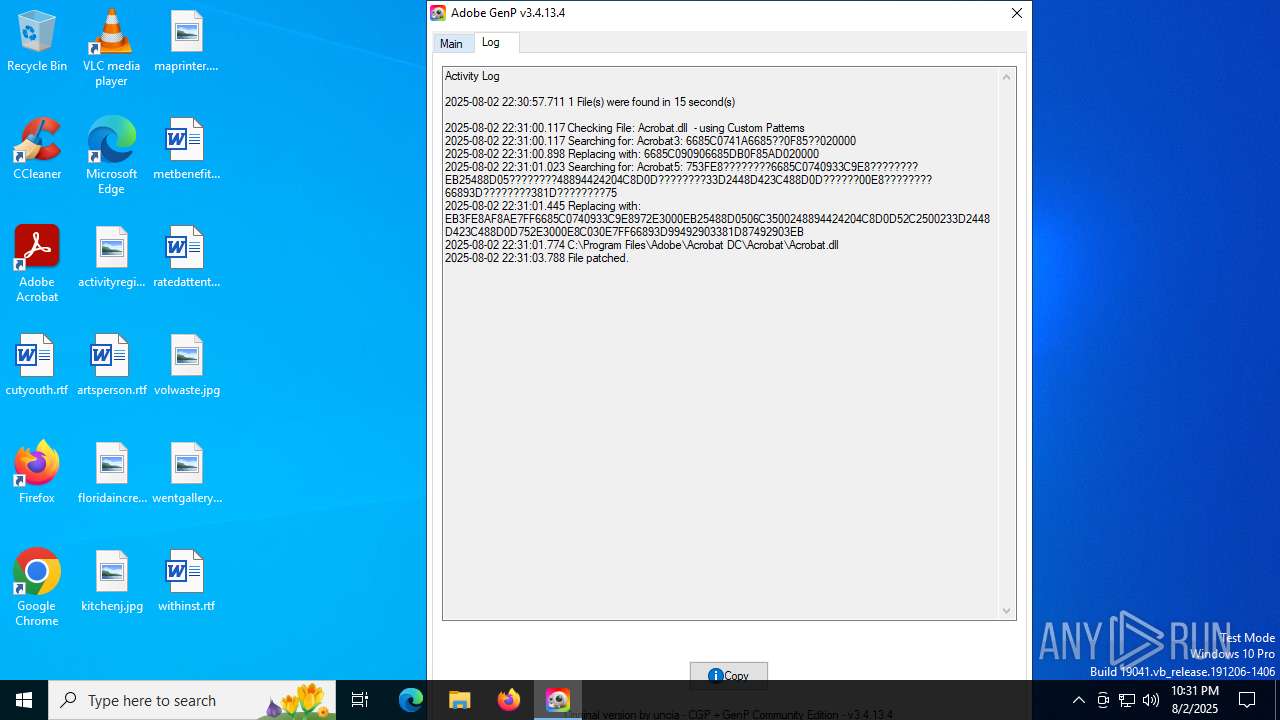Open Microsoft Edge desktop shortcut
The image size is (1280, 720).
[x=111, y=156]
